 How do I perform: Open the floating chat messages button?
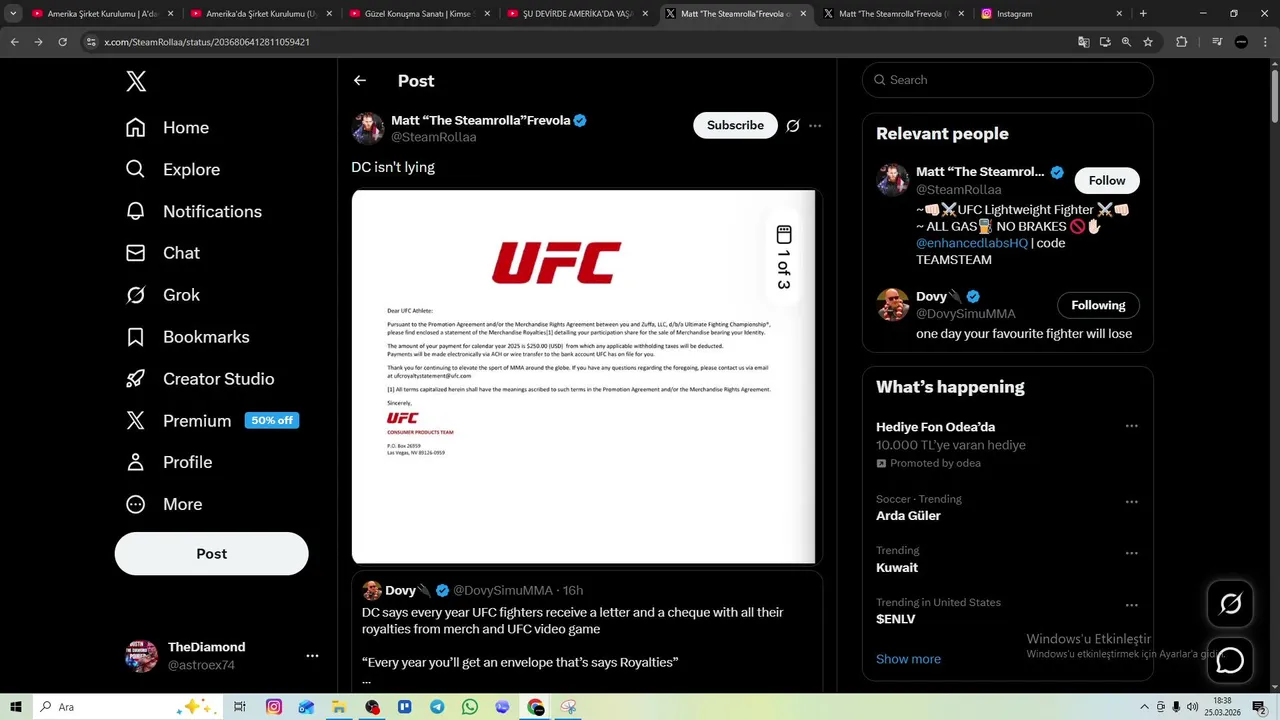click(1230, 660)
